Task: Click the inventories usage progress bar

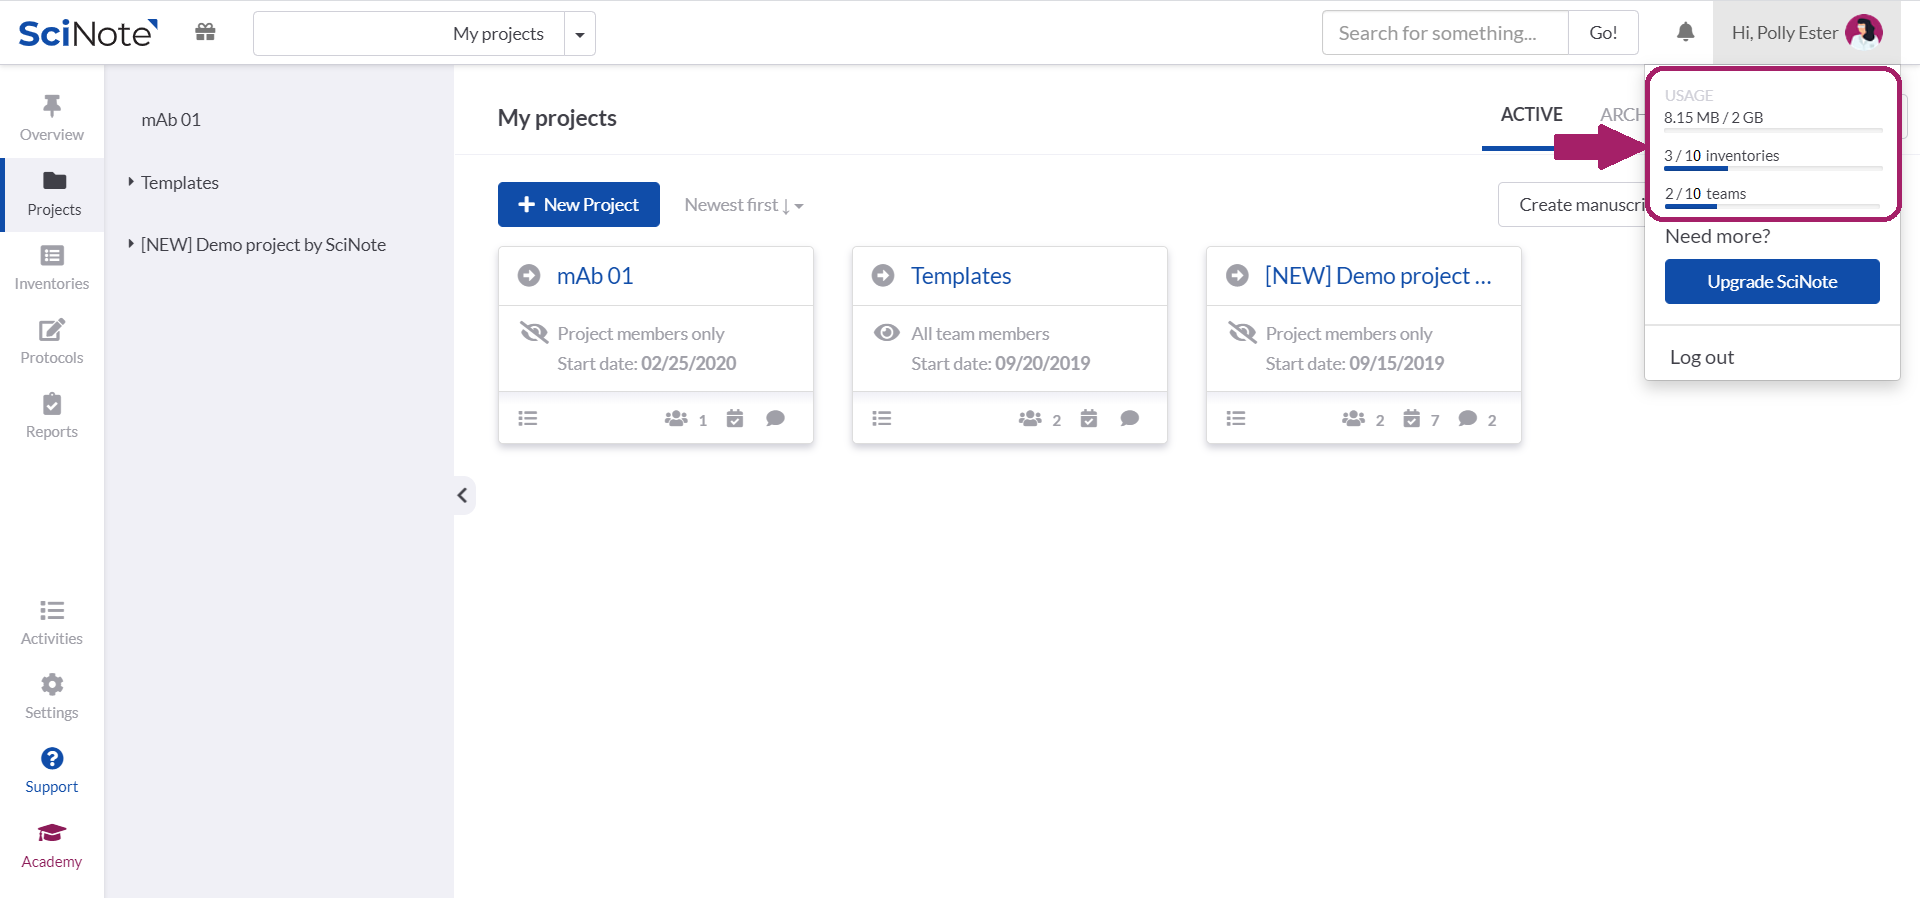Action: coord(1773,168)
